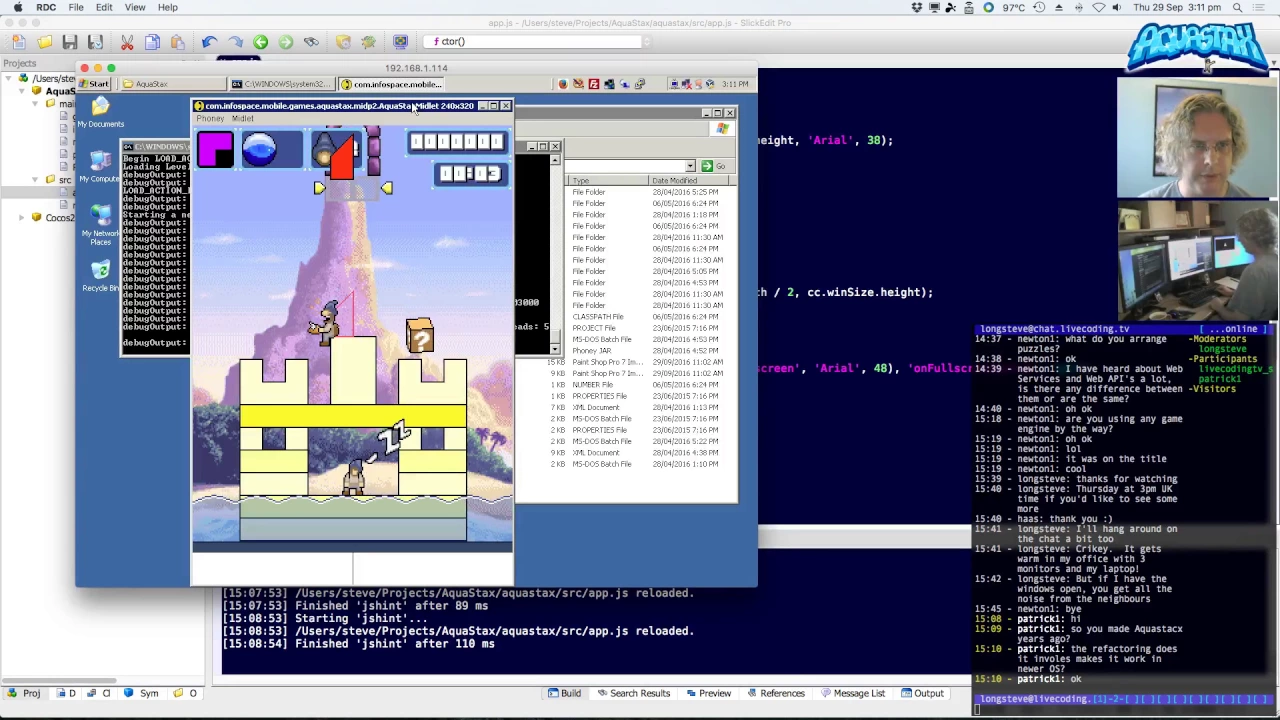Click the green Forward navigation arrow
Viewport: 1280px width, 720px height.
286,42
